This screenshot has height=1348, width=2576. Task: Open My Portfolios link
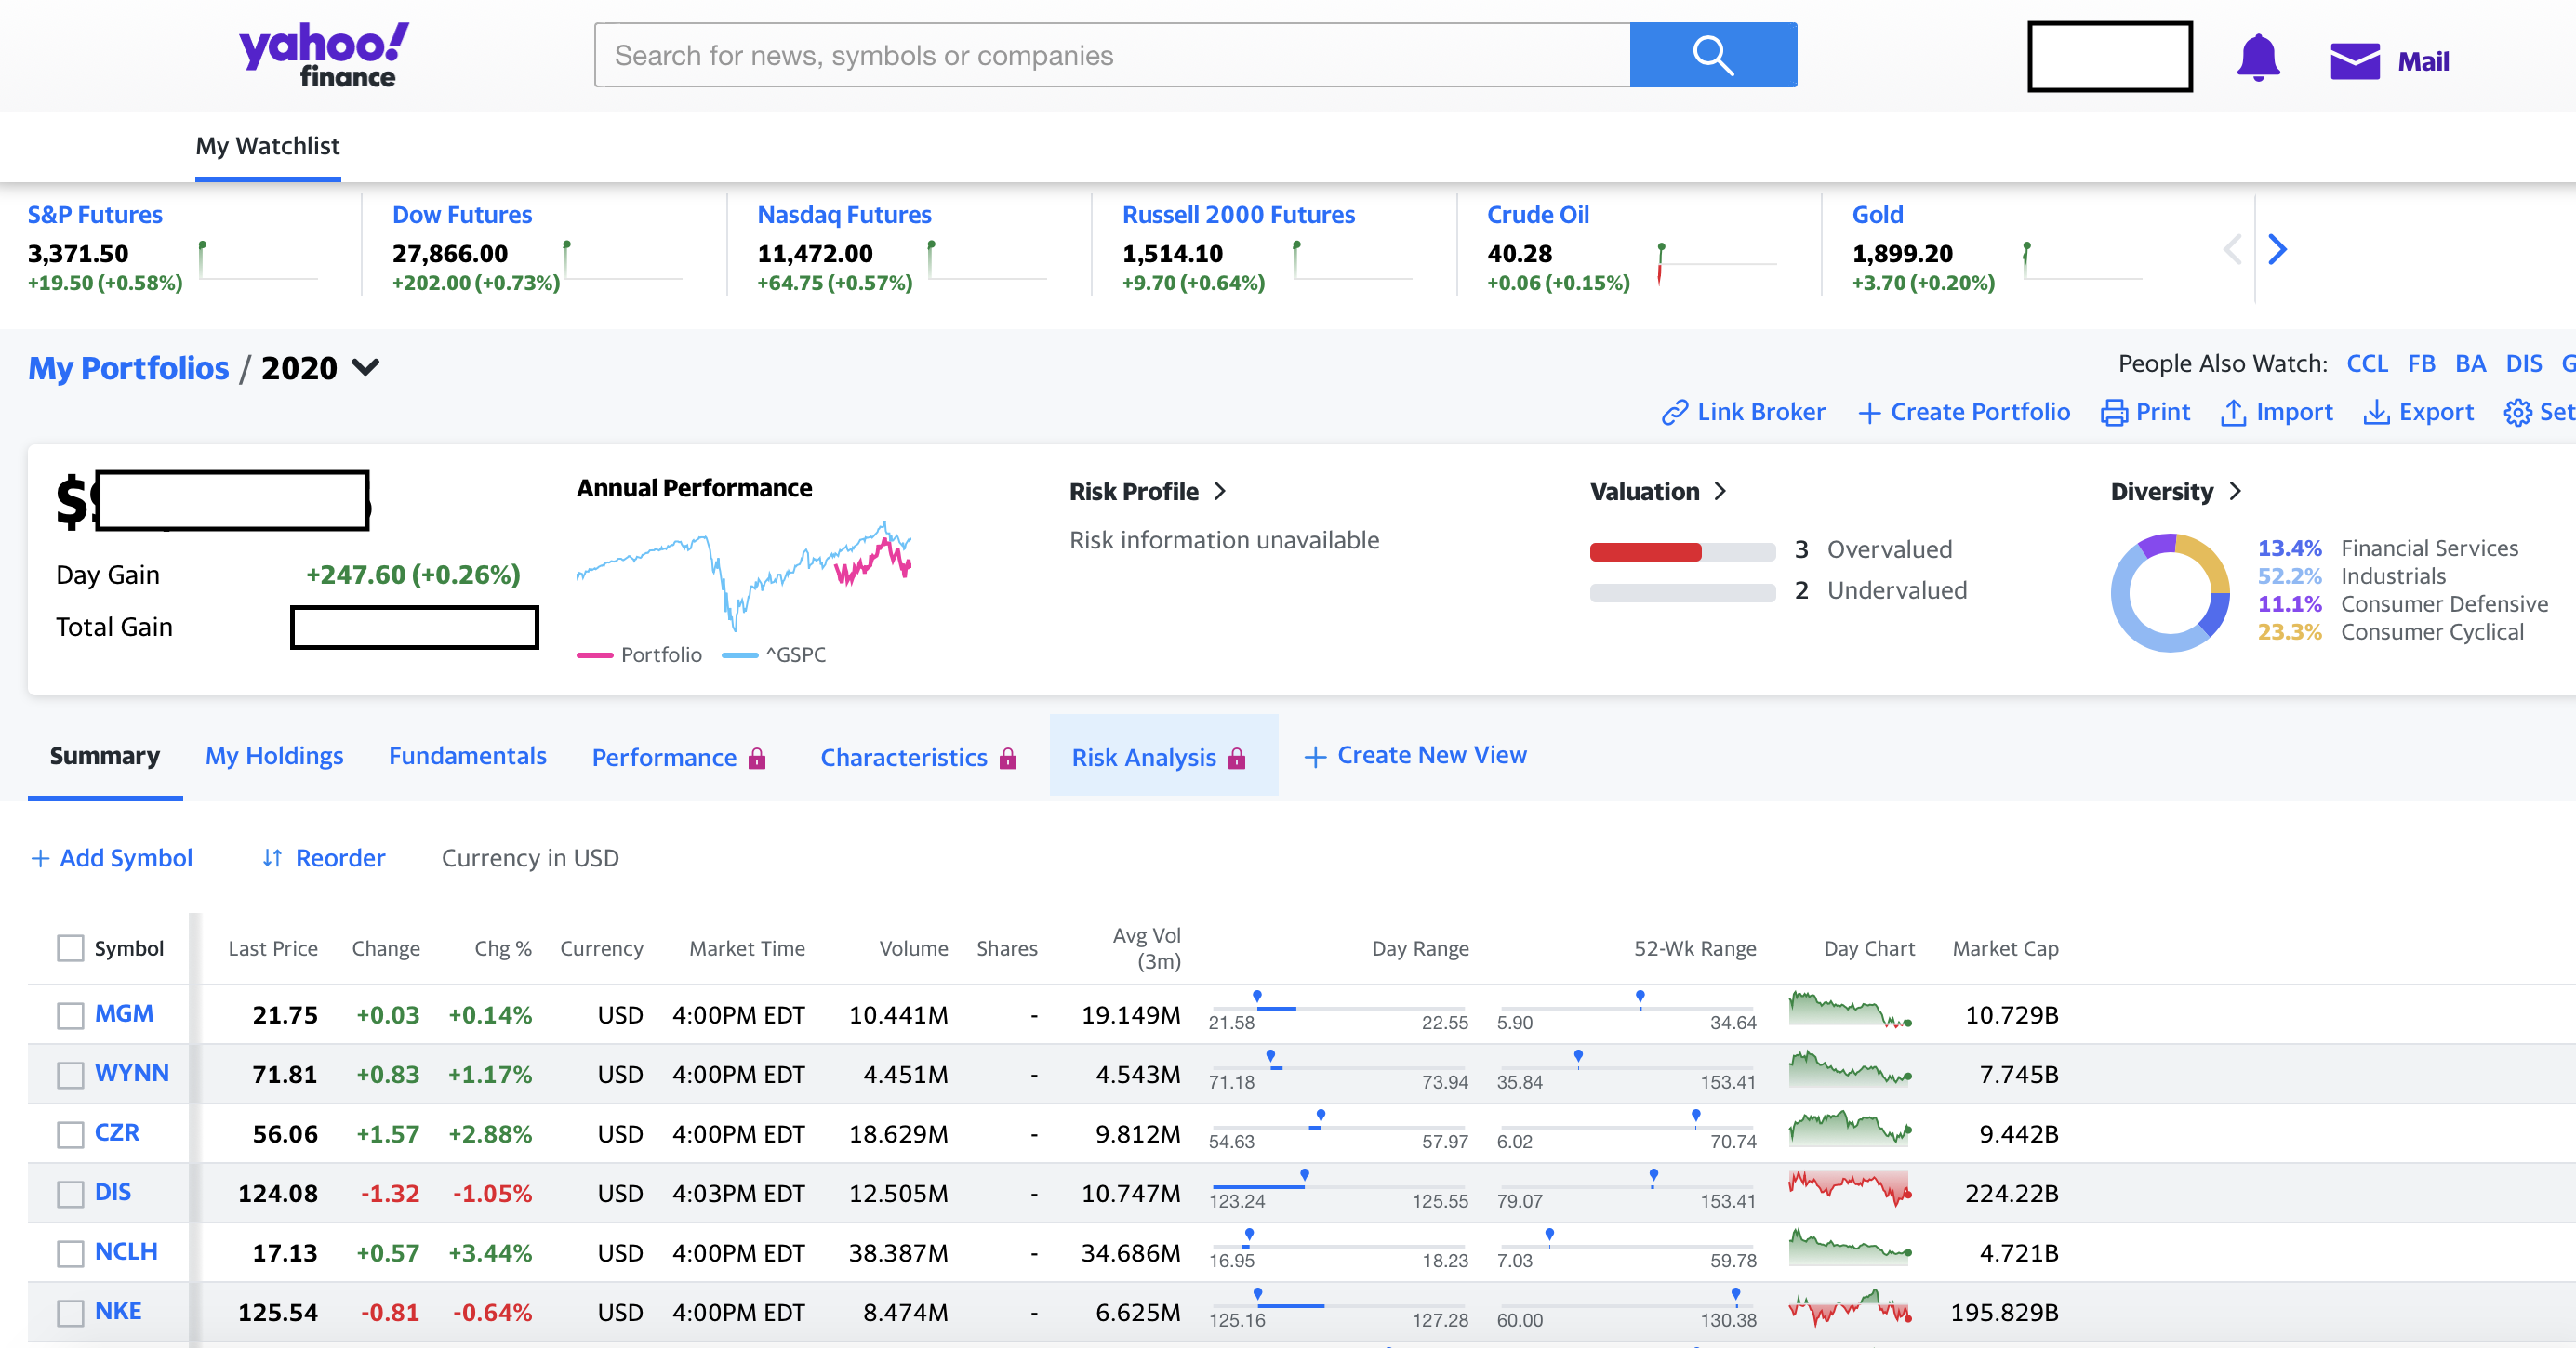point(128,368)
